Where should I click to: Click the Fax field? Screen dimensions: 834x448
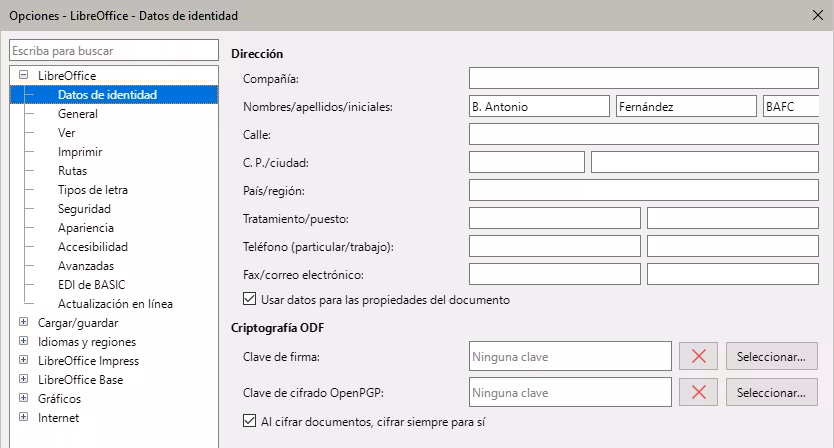(x=555, y=274)
